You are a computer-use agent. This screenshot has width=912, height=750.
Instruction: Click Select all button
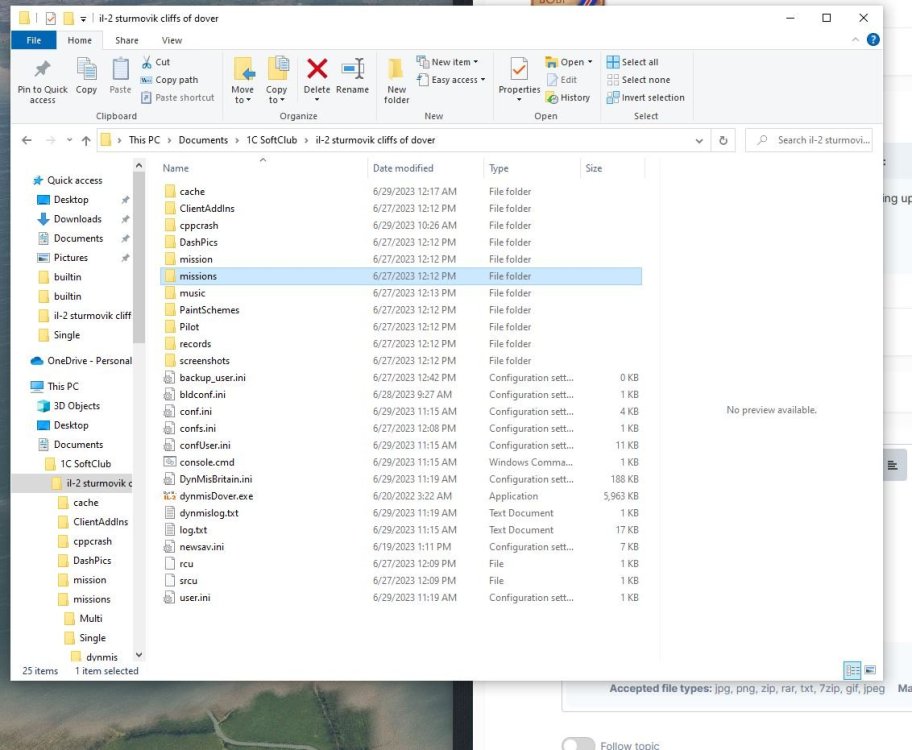[x=632, y=62]
